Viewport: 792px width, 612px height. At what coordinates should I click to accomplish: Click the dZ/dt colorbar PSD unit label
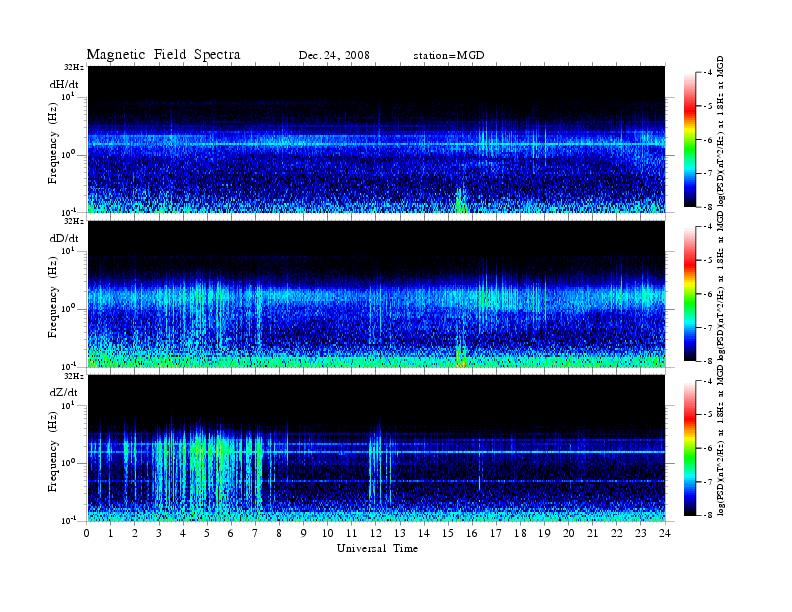coord(721,439)
